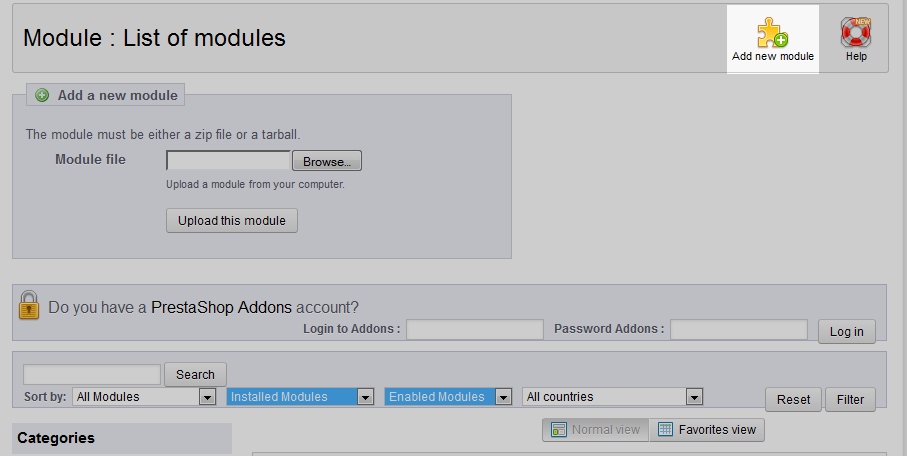The image size is (907, 456).
Task: Switch to Normal view
Action: [x=596, y=430]
